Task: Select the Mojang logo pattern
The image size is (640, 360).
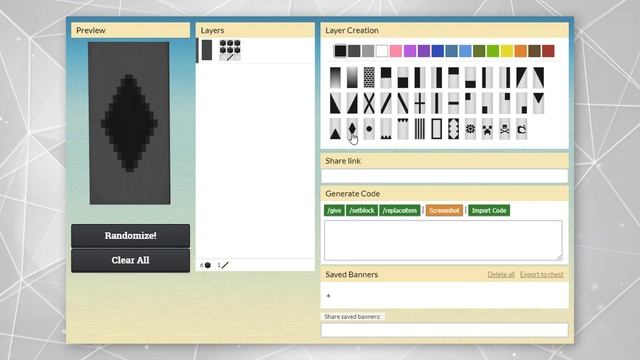Action: [x=521, y=129]
